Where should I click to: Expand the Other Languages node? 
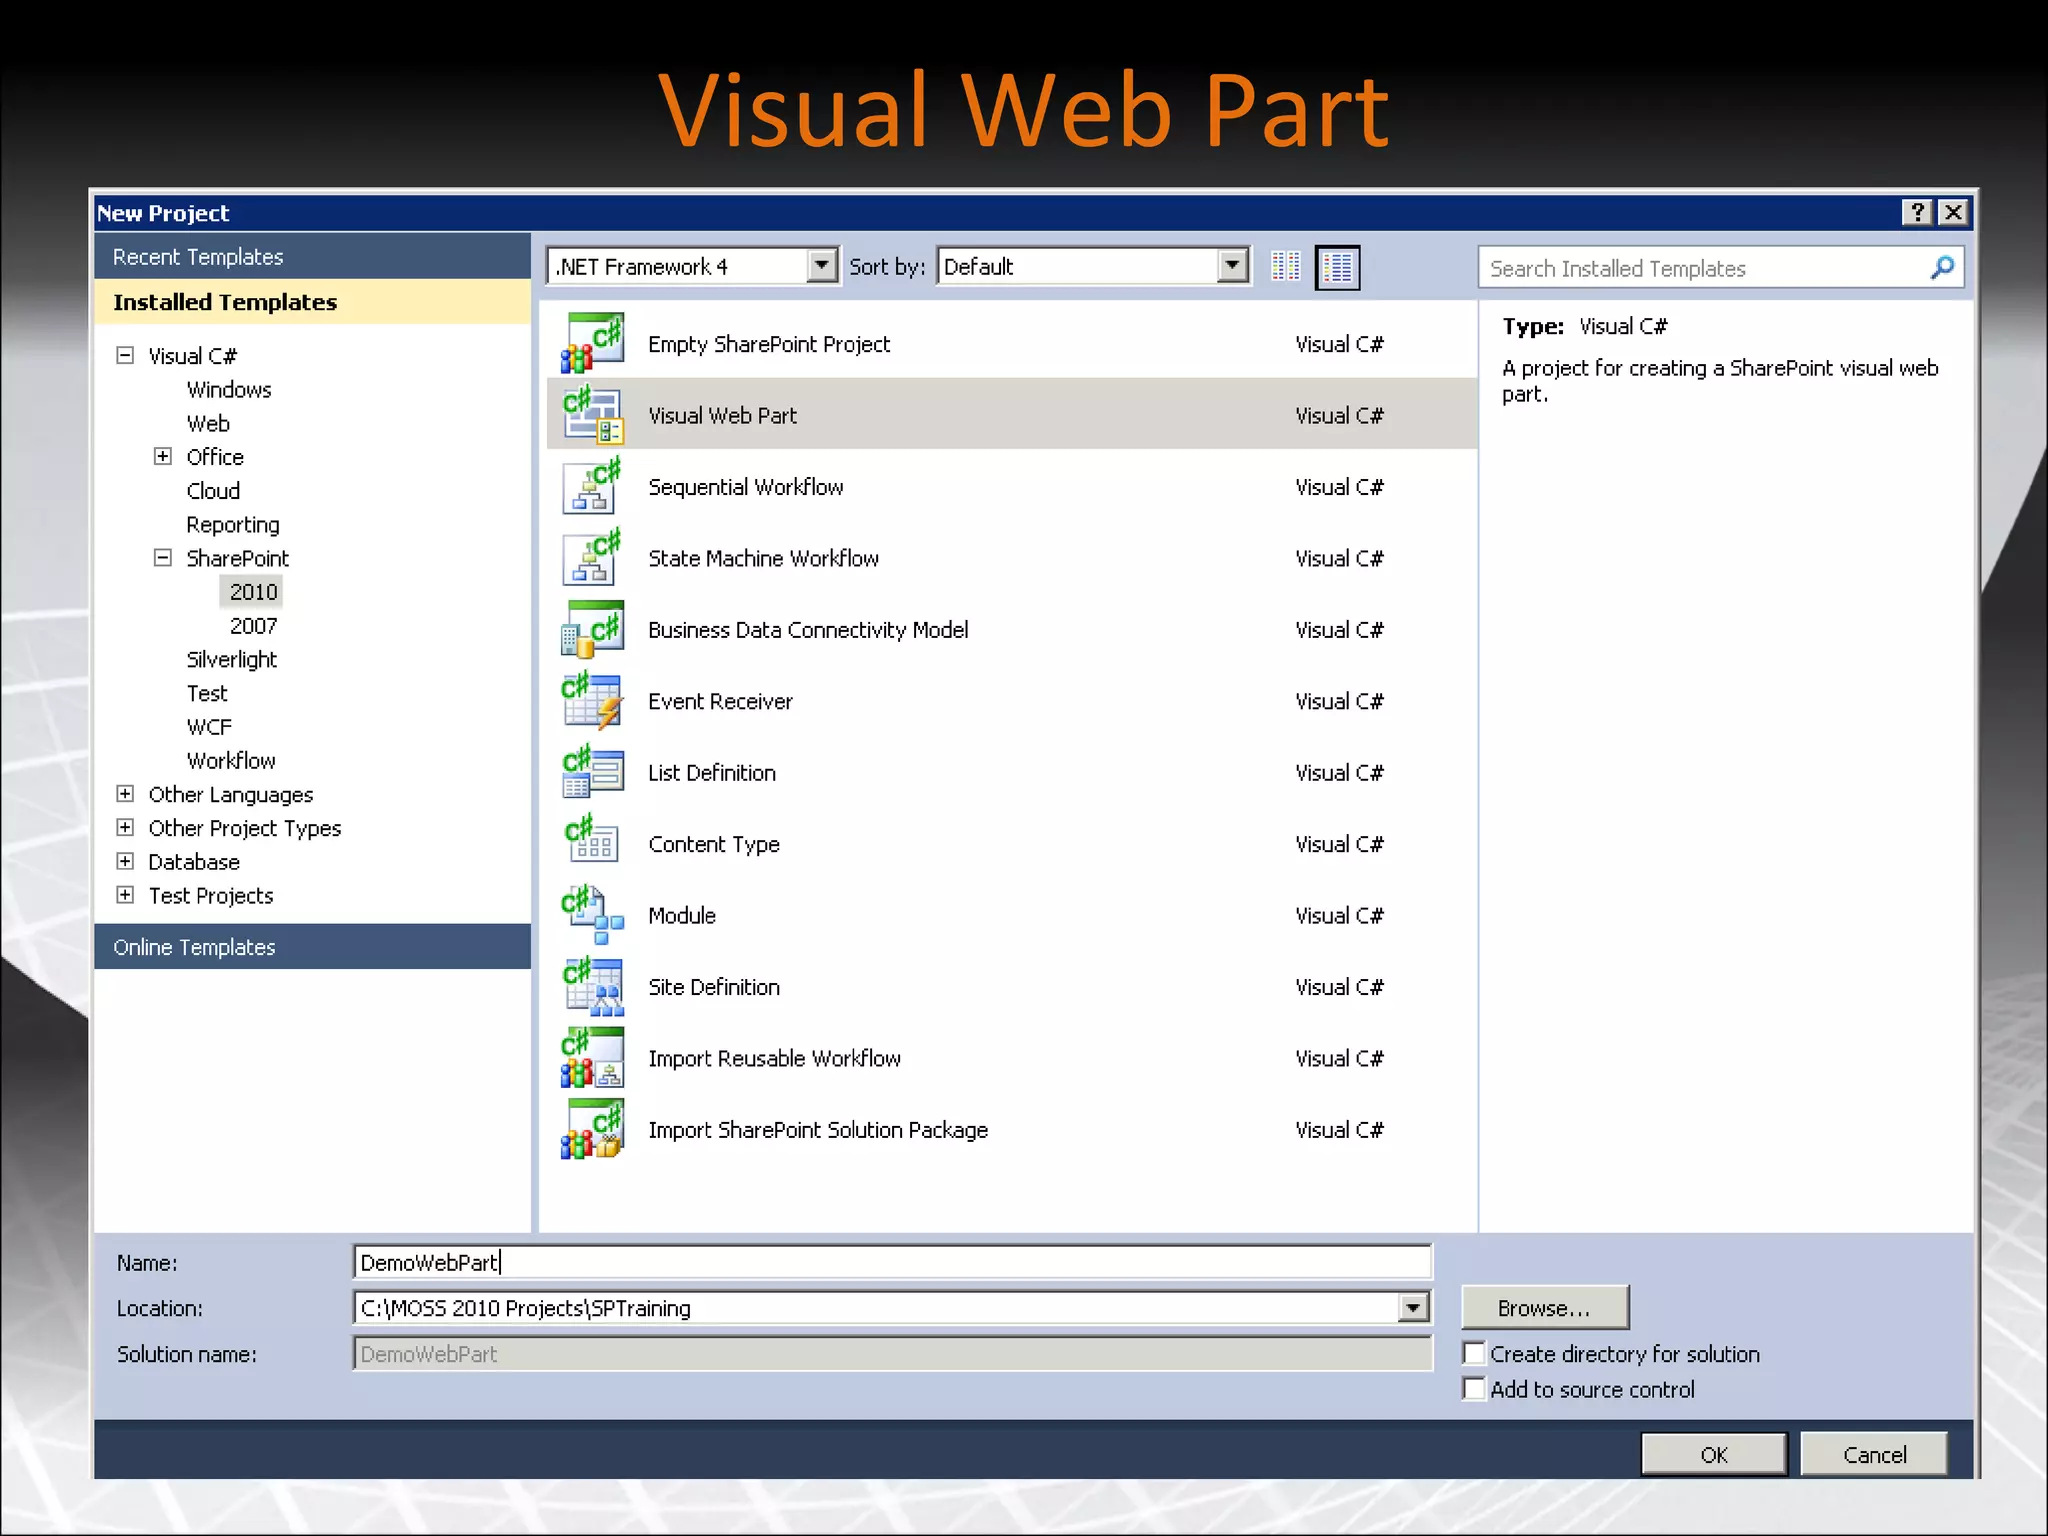[125, 793]
